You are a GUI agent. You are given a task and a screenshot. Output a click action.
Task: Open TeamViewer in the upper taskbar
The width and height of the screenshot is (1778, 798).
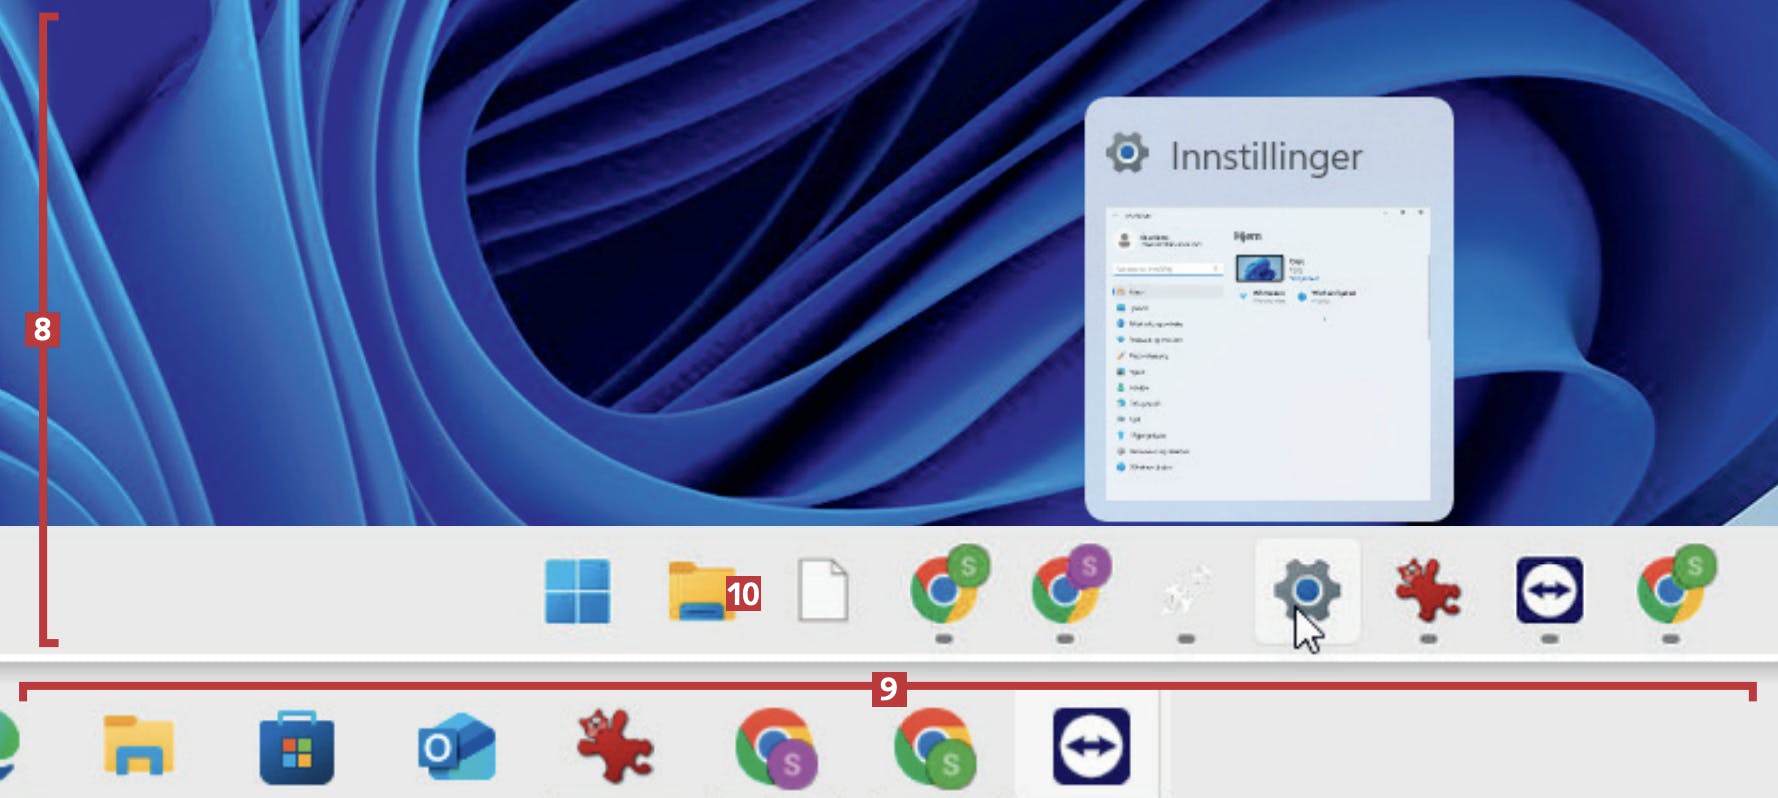pyautogui.click(x=1549, y=591)
